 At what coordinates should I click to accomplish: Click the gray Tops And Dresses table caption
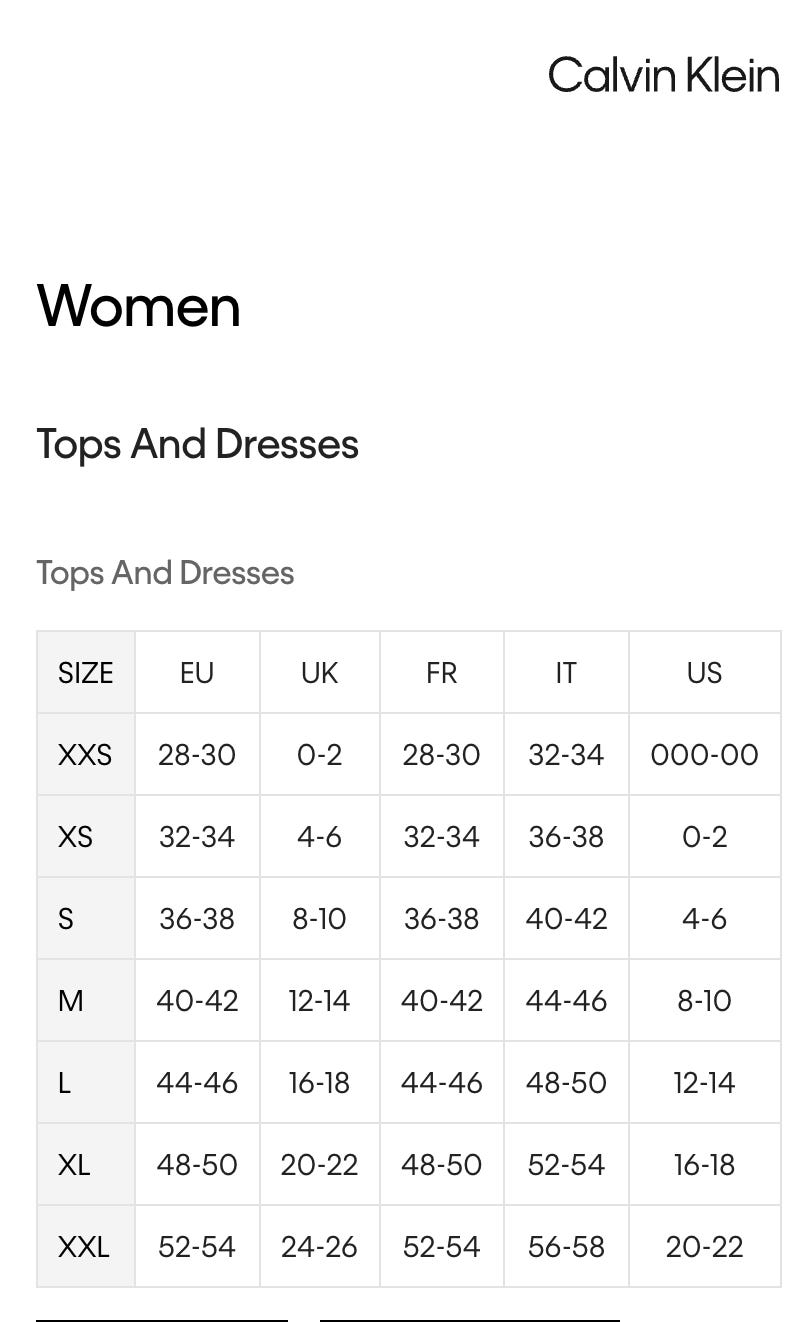[165, 573]
